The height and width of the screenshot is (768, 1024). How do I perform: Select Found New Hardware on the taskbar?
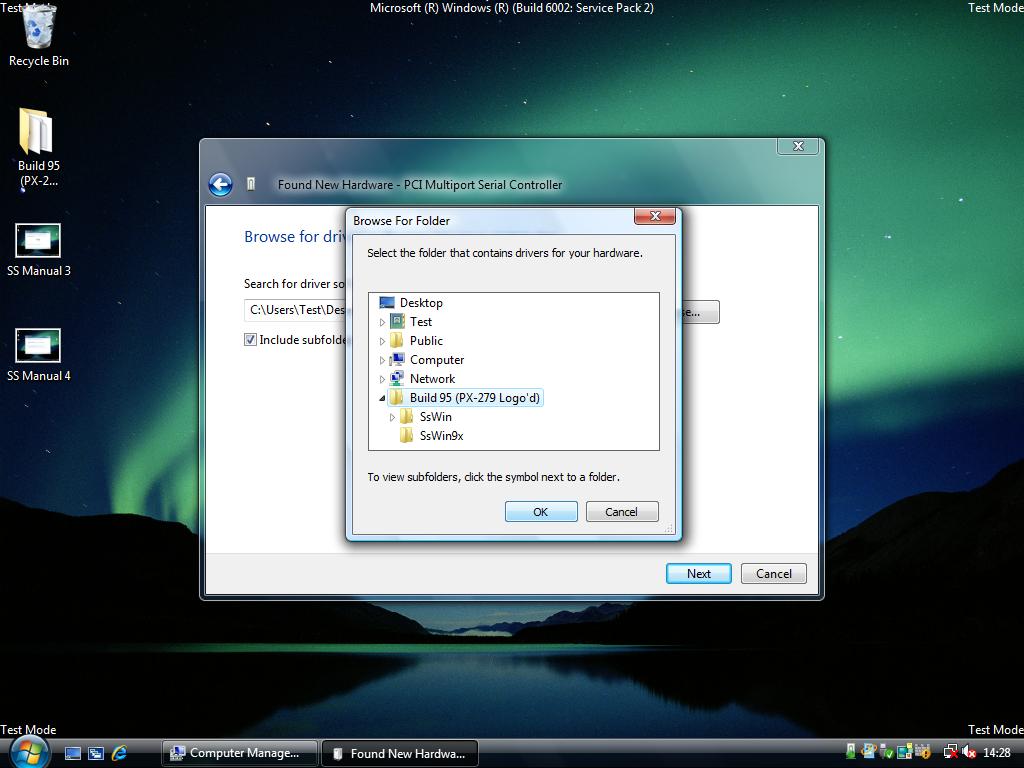pos(400,753)
